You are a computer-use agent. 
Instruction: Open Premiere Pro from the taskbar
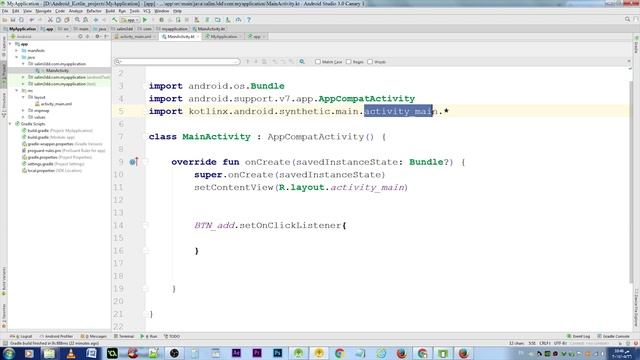tap(257, 353)
